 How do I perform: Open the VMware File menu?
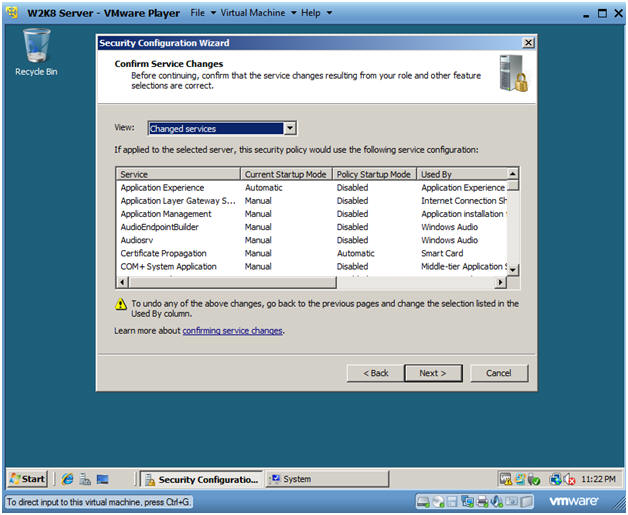[203, 13]
